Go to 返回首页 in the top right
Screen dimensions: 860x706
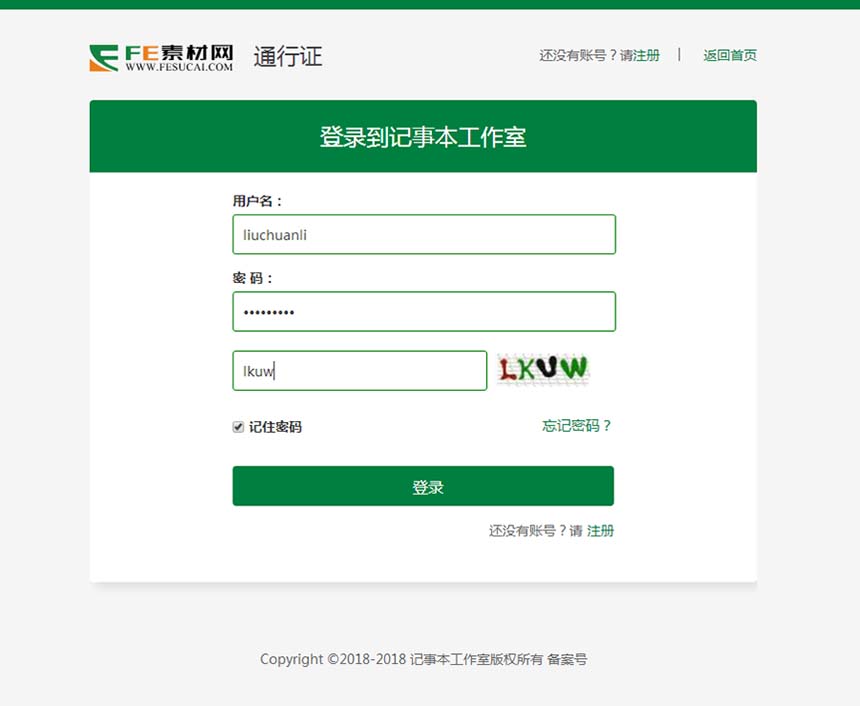[730, 55]
